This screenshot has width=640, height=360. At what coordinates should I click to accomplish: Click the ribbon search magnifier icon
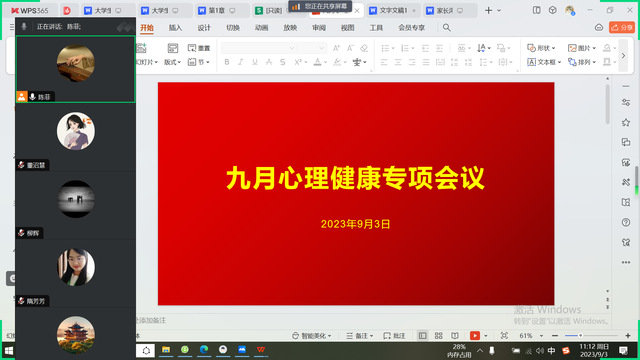pos(447,27)
